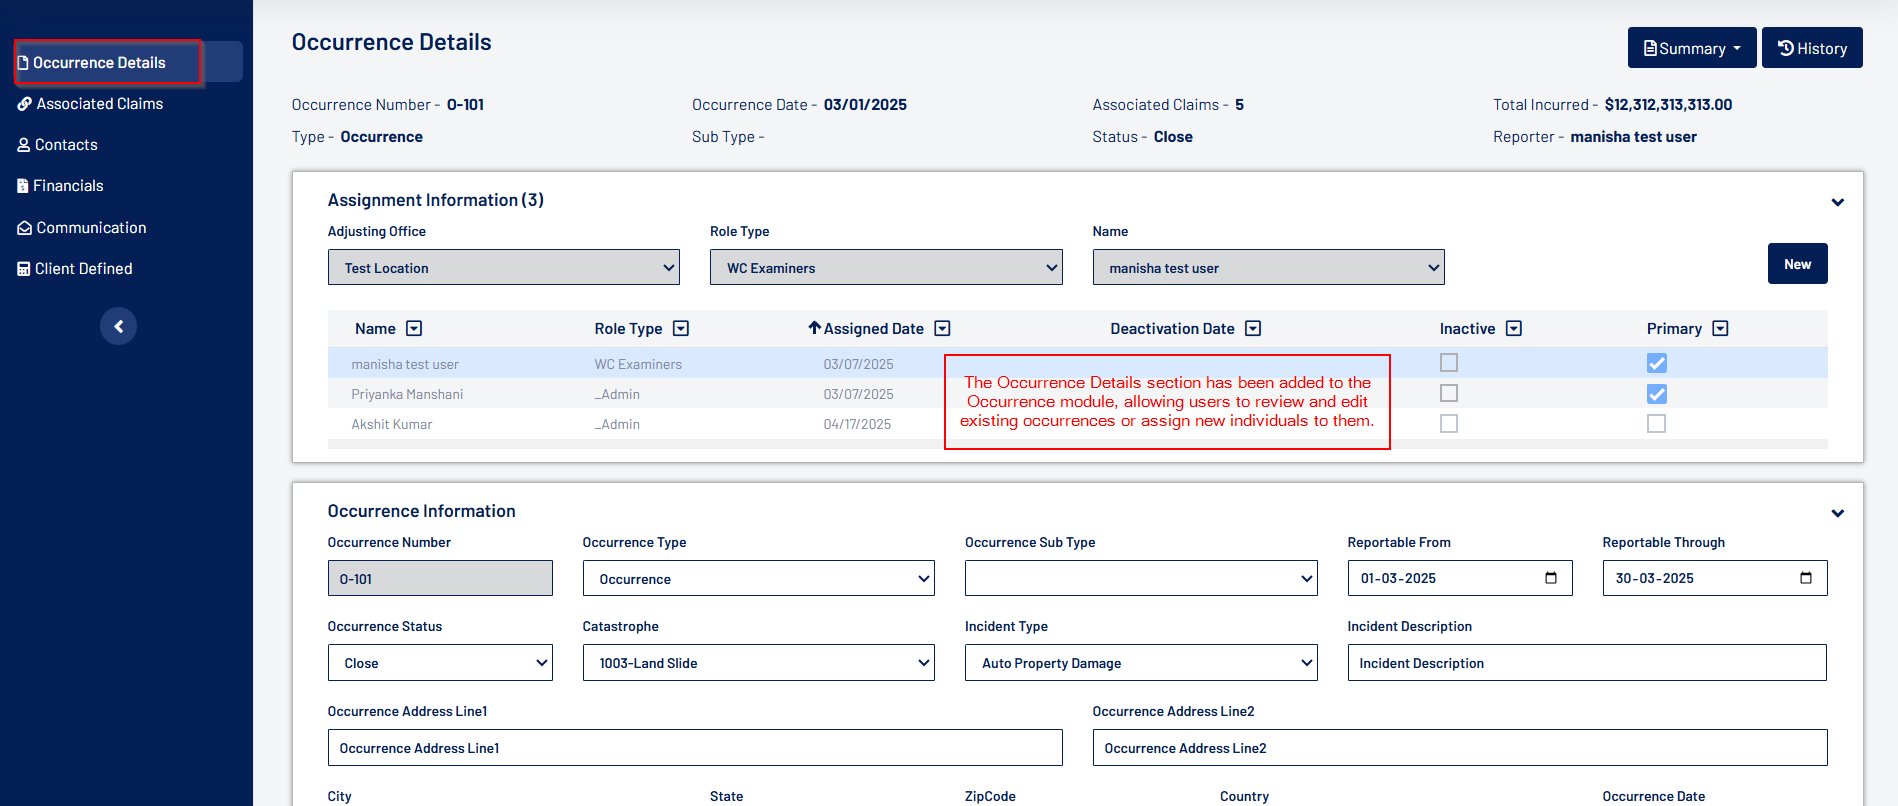1898x806 pixels.
Task: Check Primary checkbox for Akshit Kumar
Action: [1657, 424]
